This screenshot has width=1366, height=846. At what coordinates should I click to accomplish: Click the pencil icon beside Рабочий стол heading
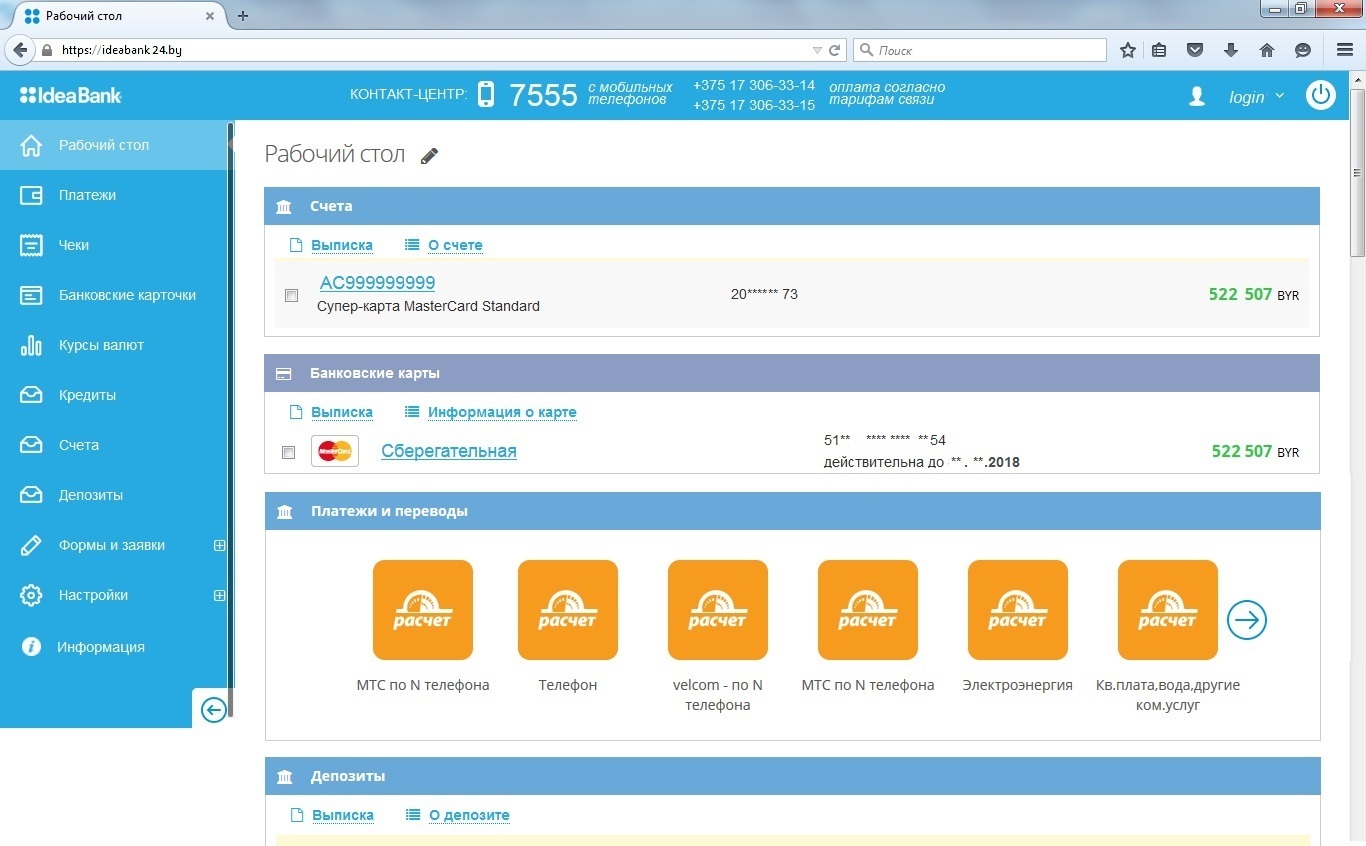click(x=429, y=156)
